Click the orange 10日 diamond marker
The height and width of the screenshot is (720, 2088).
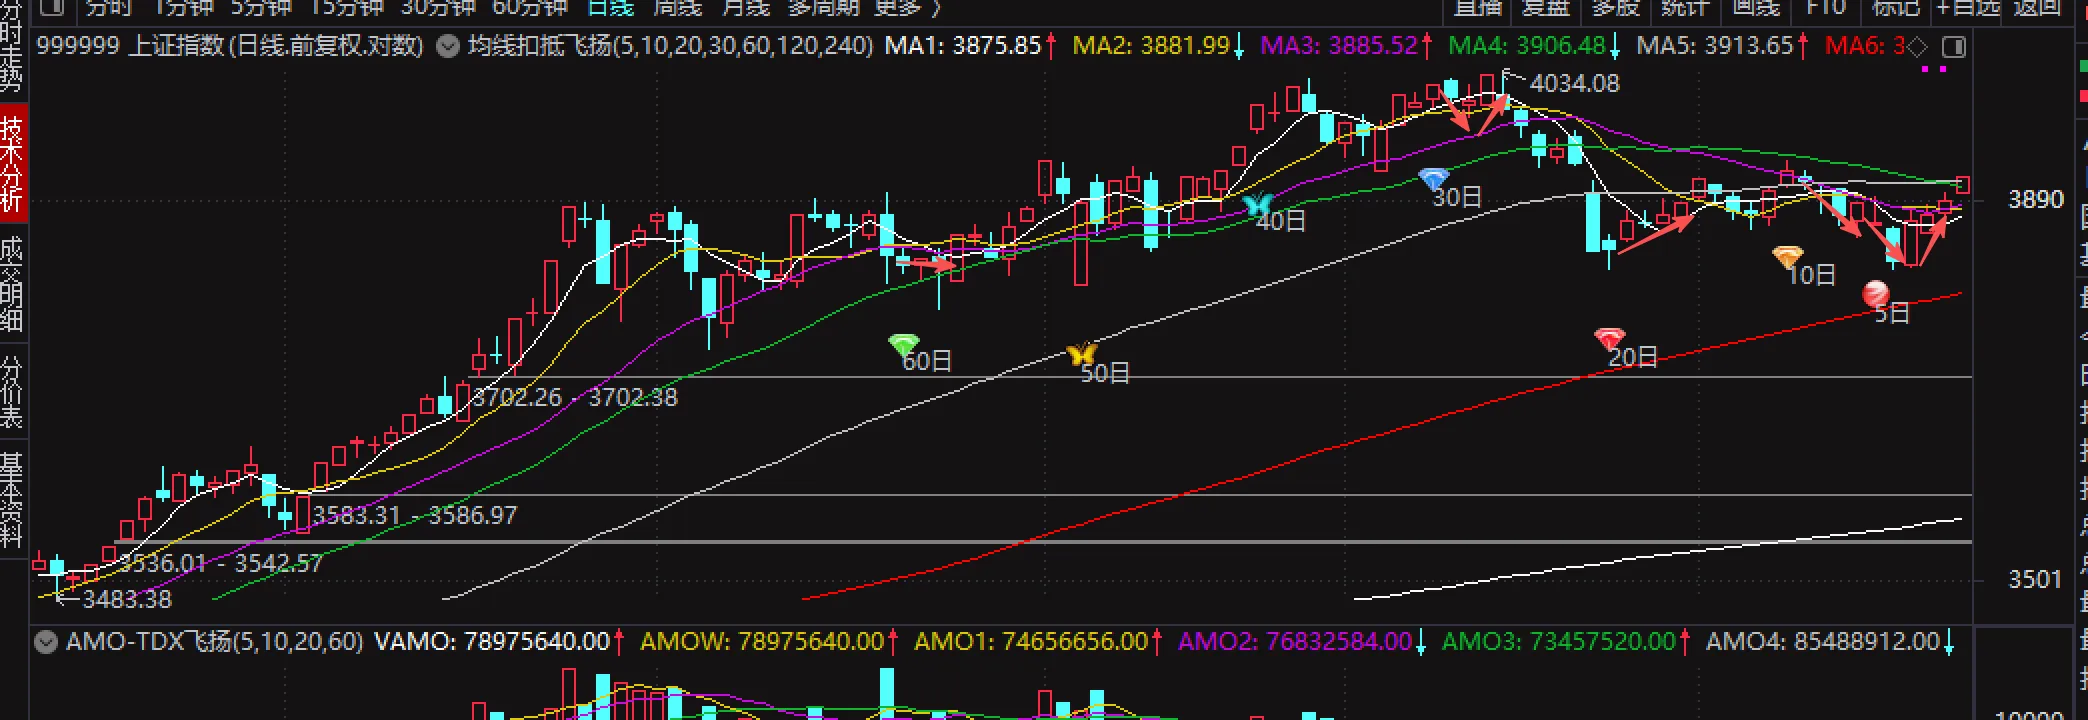click(1787, 257)
